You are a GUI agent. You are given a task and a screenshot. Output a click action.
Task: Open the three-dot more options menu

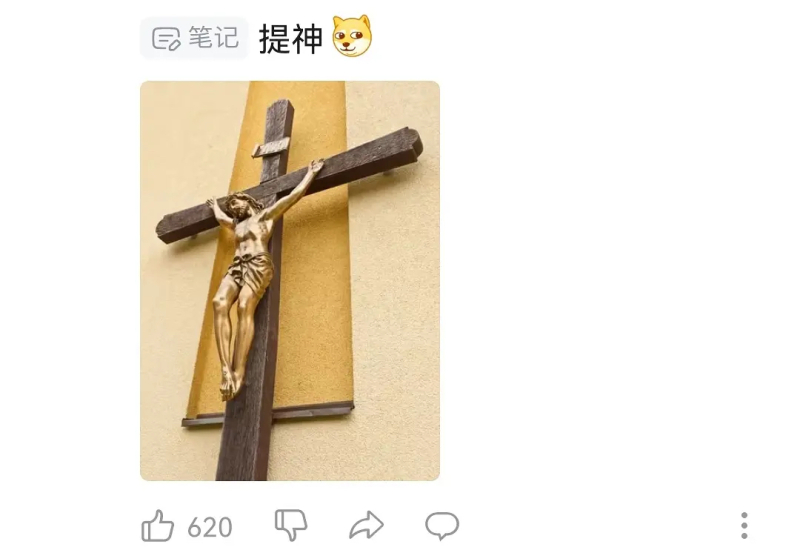[x=744, y=526]
